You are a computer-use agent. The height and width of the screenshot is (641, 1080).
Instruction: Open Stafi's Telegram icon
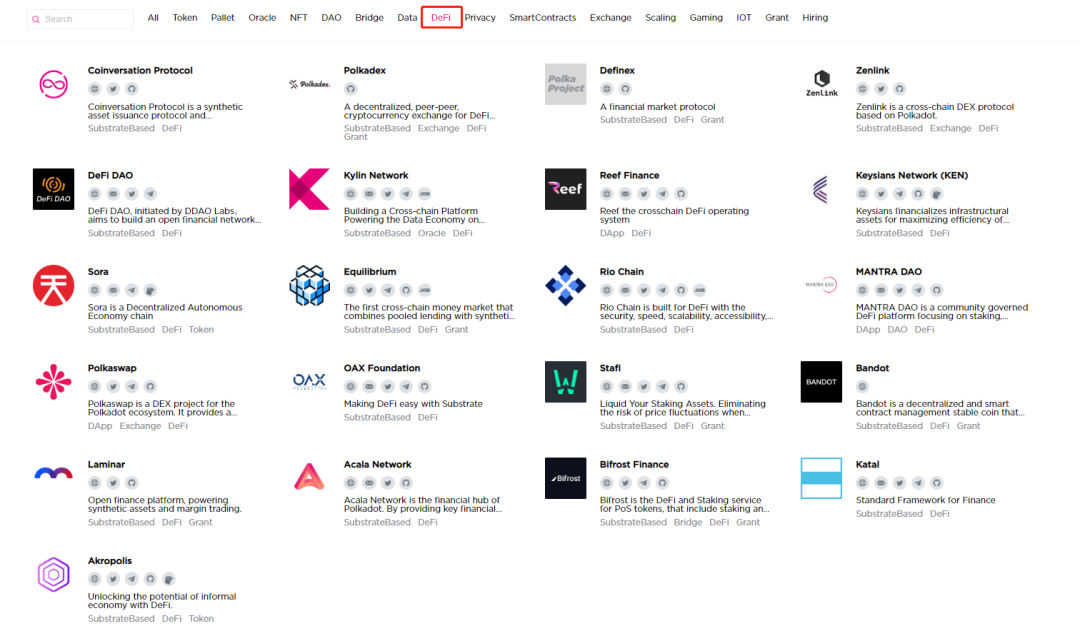pos(662,386)
